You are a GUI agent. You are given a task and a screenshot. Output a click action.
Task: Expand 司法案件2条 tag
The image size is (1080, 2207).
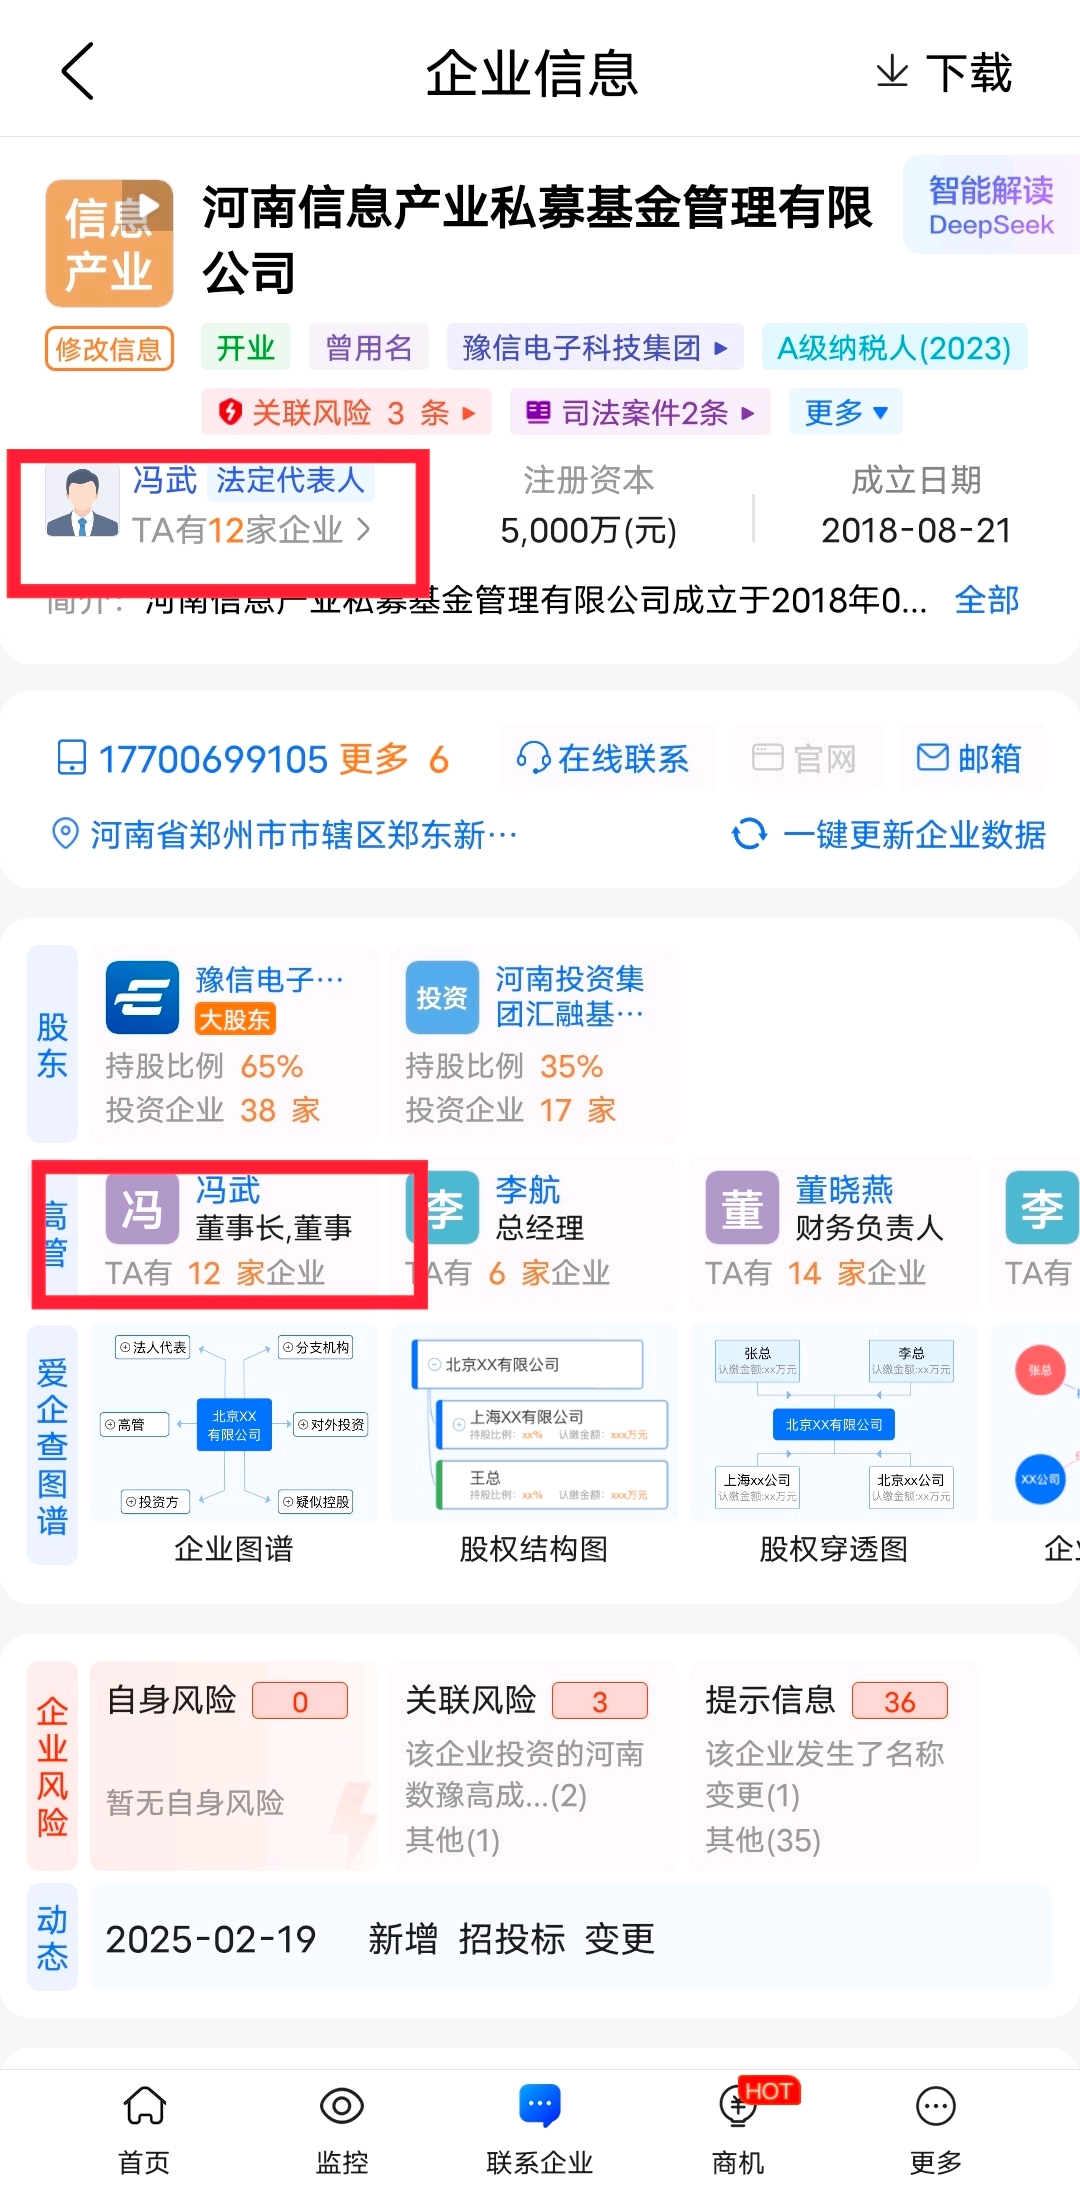point(640,412)
